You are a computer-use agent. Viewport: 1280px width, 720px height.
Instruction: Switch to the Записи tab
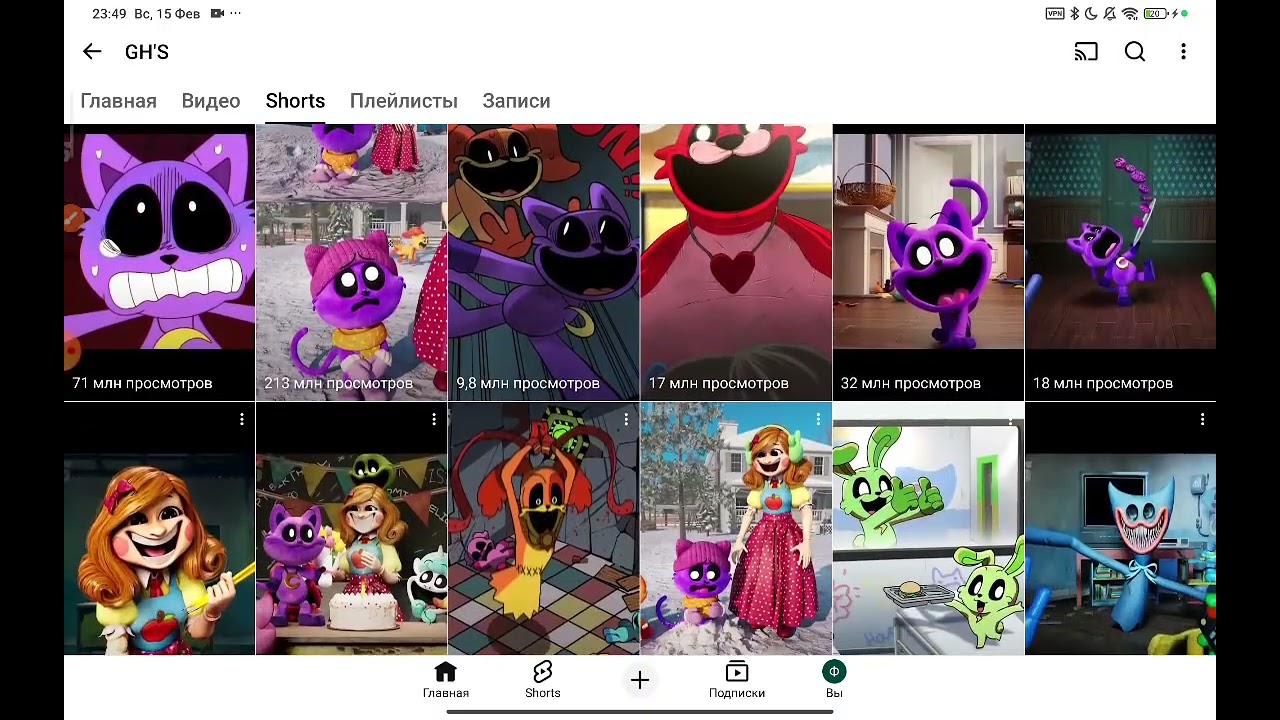pyautogui.click(x=516, y=101)
